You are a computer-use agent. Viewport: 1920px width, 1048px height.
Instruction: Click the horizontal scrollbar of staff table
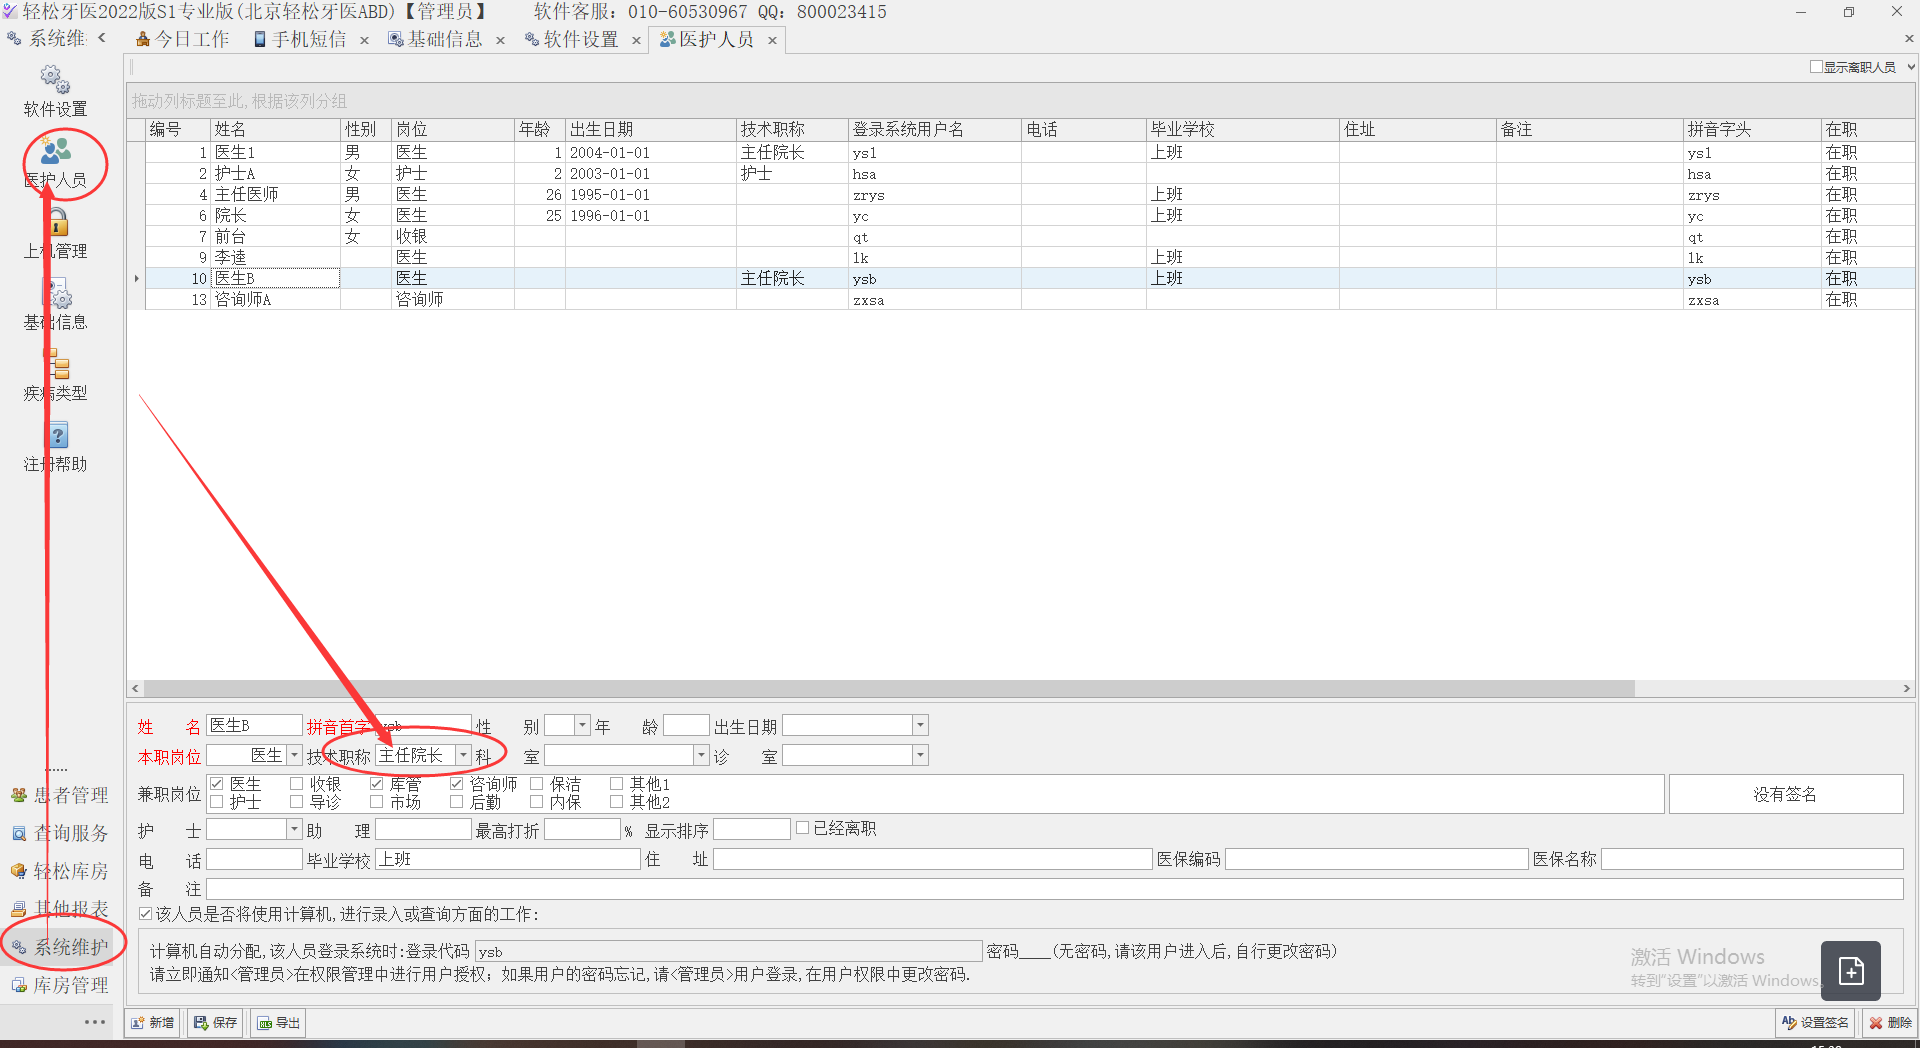click(x=890, y=688)
